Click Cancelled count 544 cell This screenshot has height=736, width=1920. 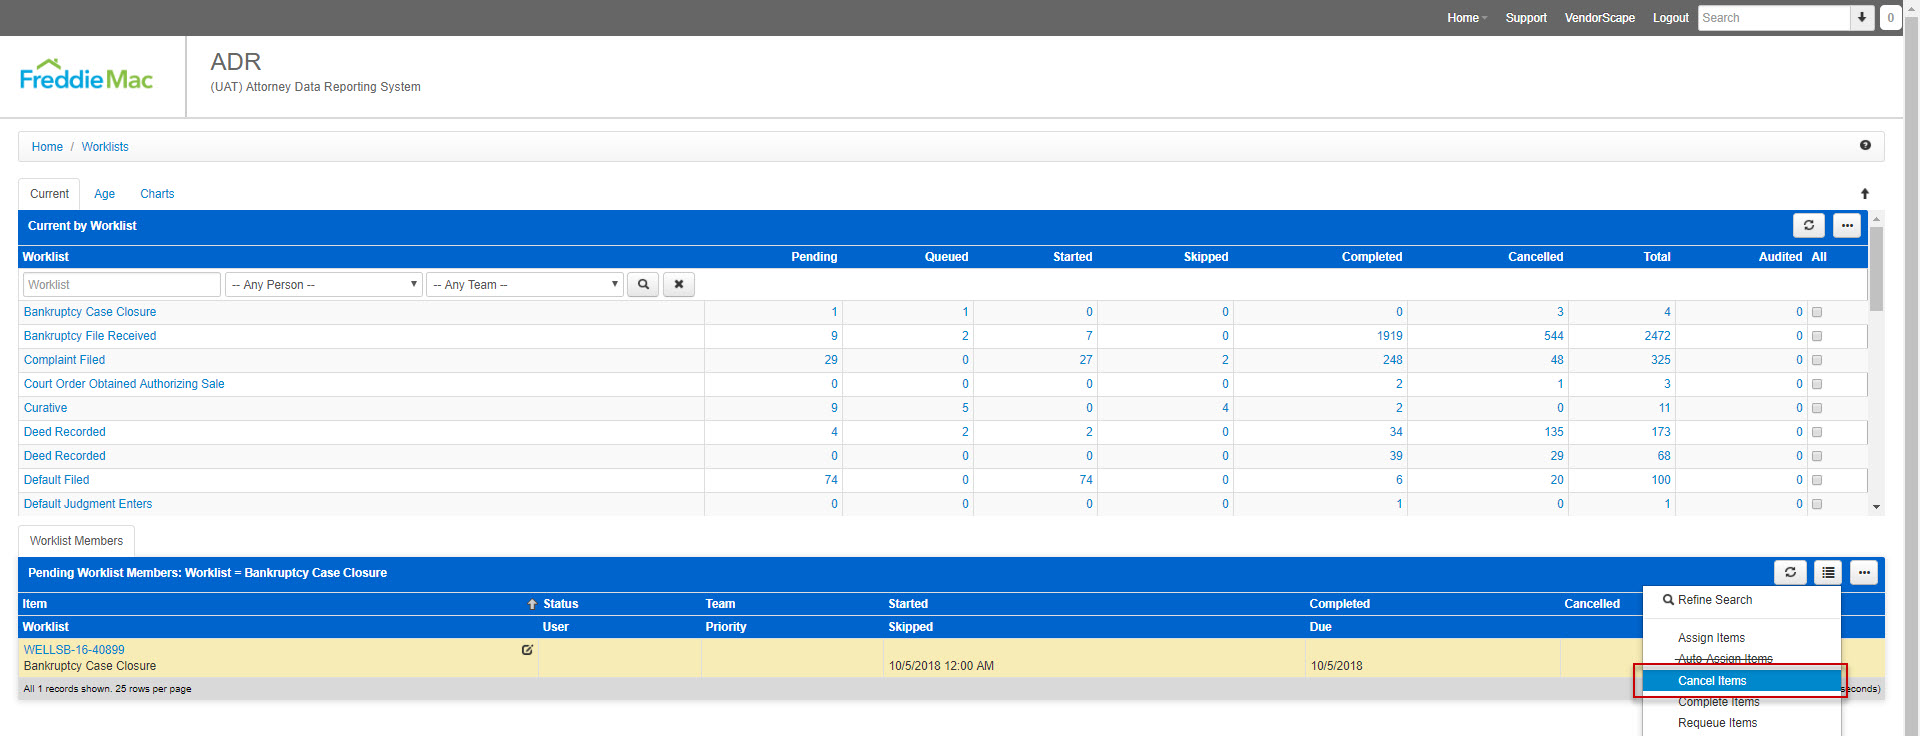pyautogui.click(x=1553, y=336)
